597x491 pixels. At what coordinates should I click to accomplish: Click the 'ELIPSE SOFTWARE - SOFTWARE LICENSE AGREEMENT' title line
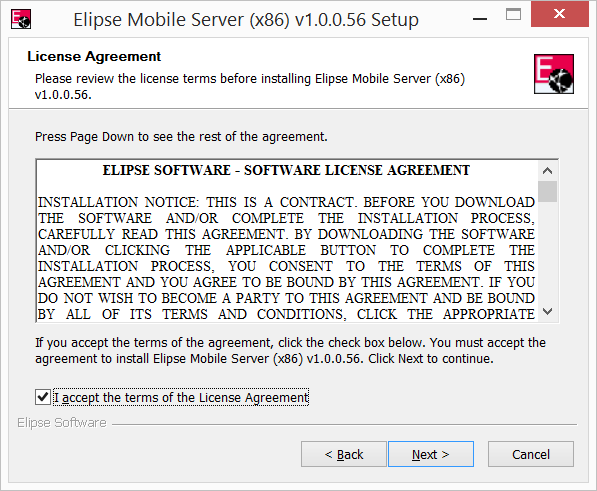286,170
